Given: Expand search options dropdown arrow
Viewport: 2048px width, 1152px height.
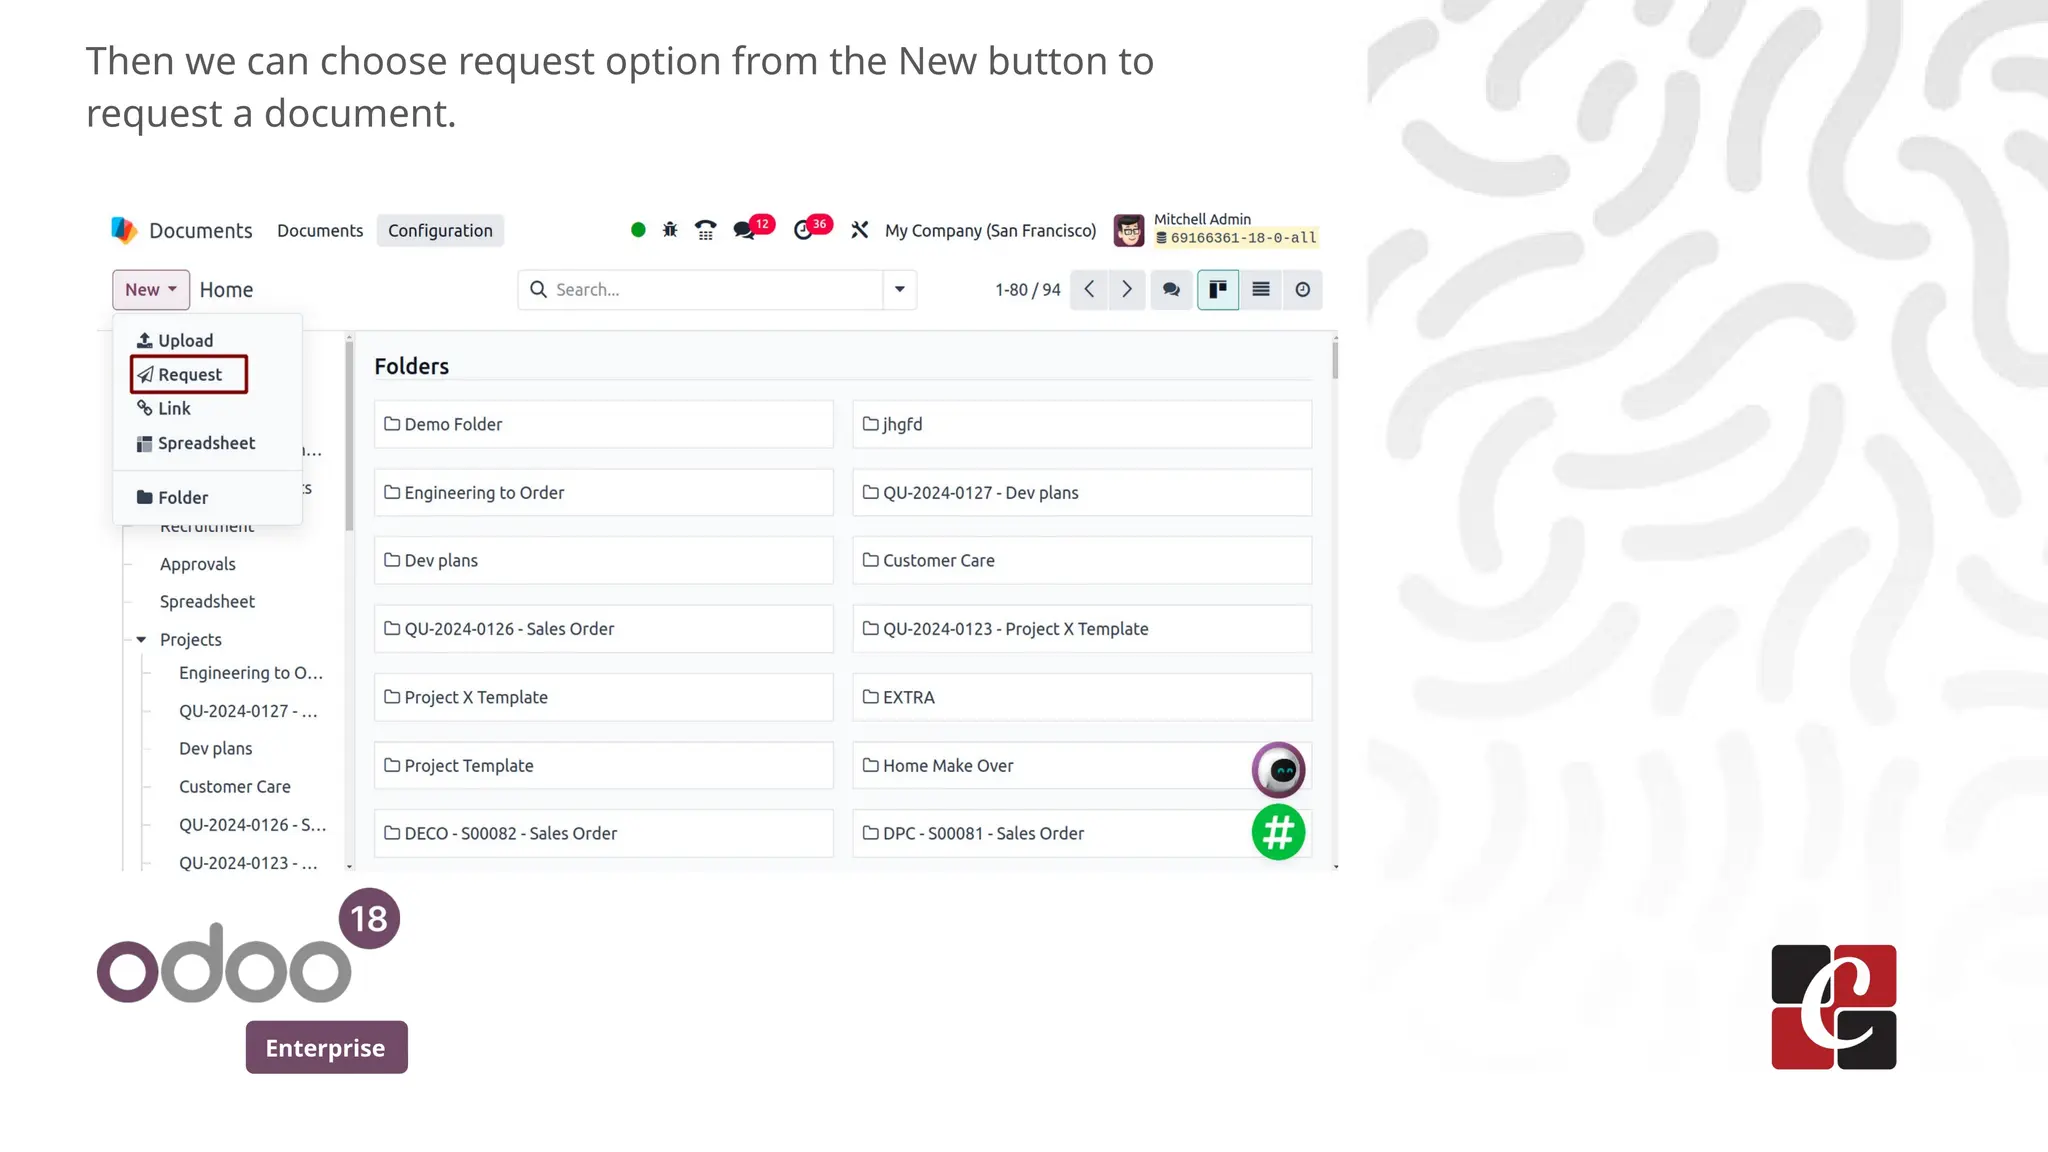Looking at the screenshot, I should pyautogui.click(x=900, y=290).
